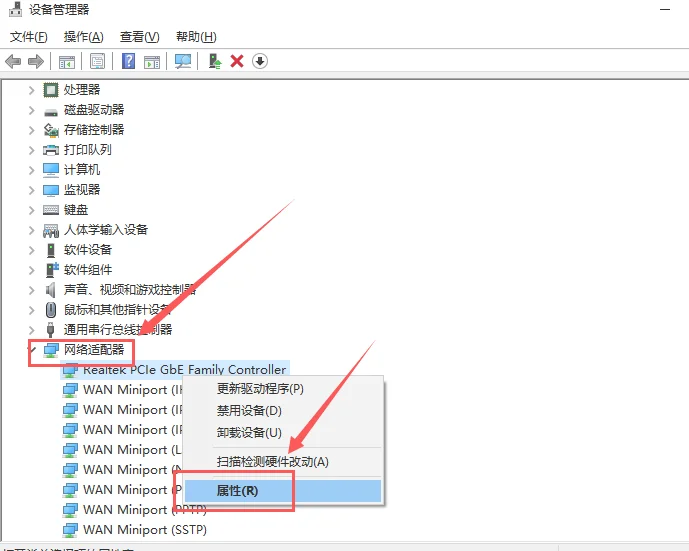Viewport: 689px width, 551px height.
Task: Open the 查看(V) menu
Action: pos(140,37)
